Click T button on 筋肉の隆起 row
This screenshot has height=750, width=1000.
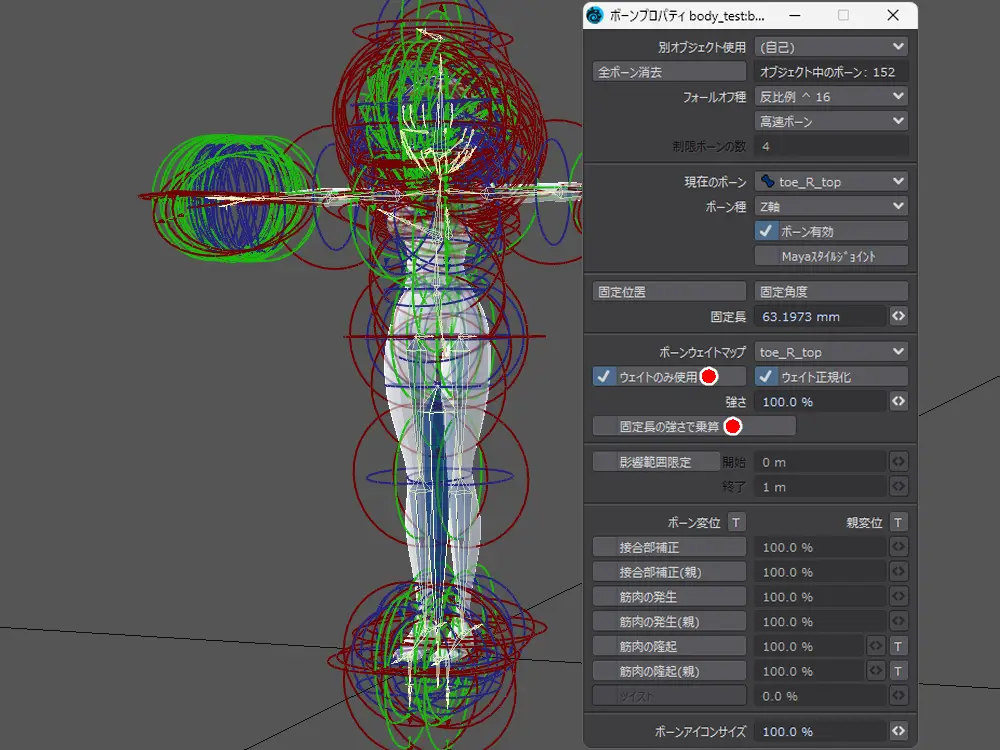[x=898, y=646]
